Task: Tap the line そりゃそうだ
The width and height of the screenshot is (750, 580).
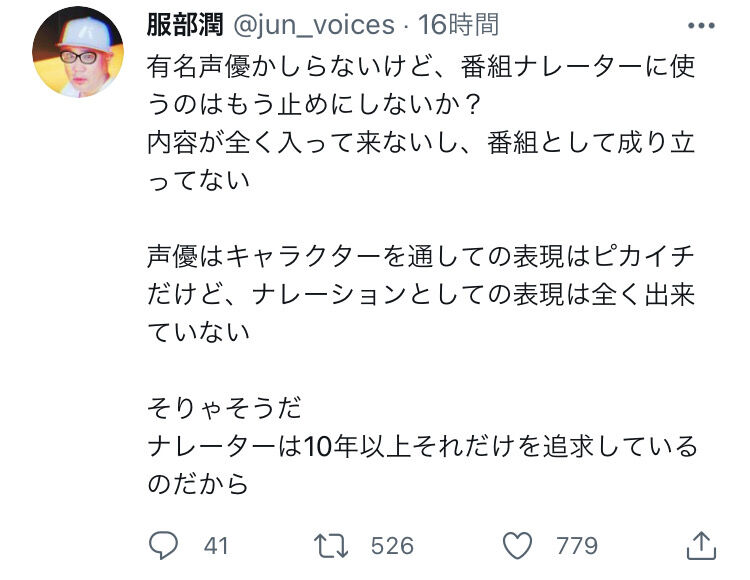Action: point(224,408)
